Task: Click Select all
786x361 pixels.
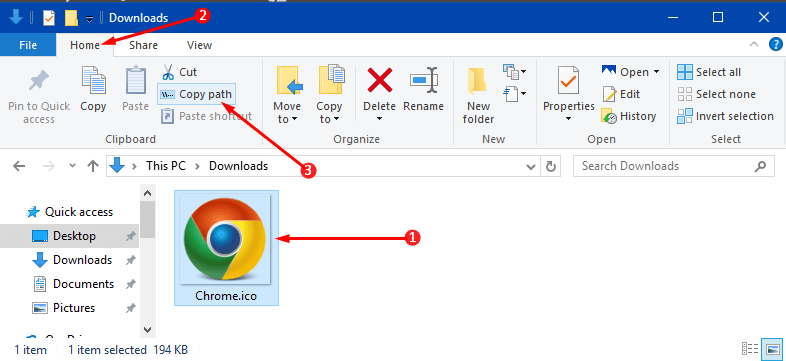Action: 709,72
